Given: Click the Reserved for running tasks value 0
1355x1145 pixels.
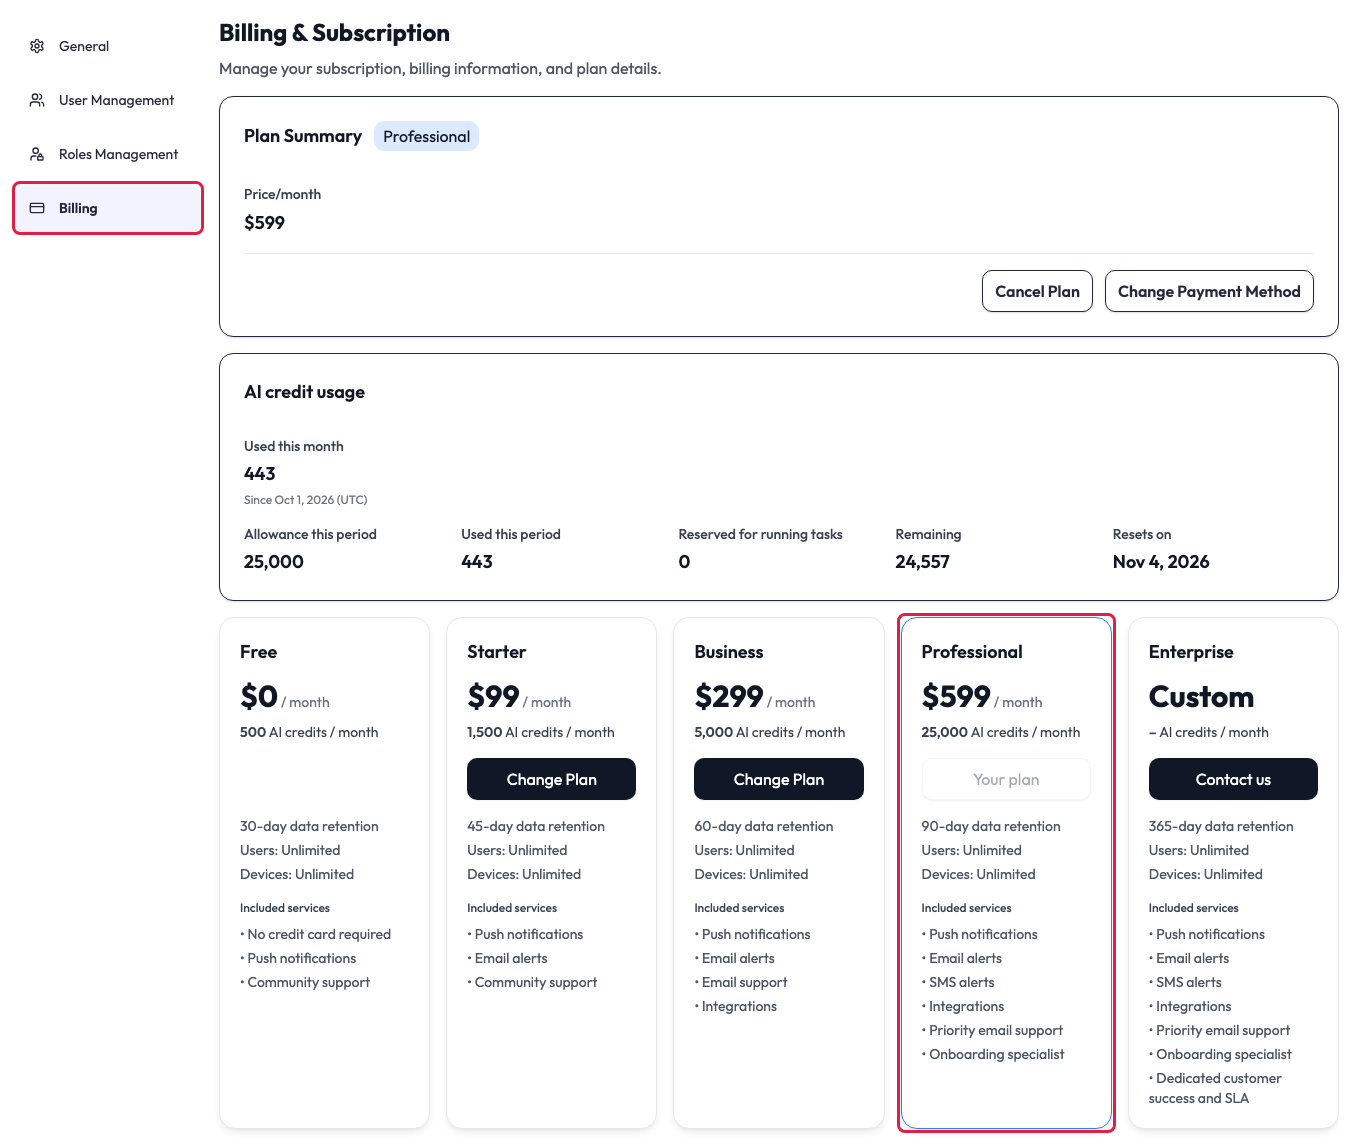Looking at the screenshot, I should (x=684, y=562).
